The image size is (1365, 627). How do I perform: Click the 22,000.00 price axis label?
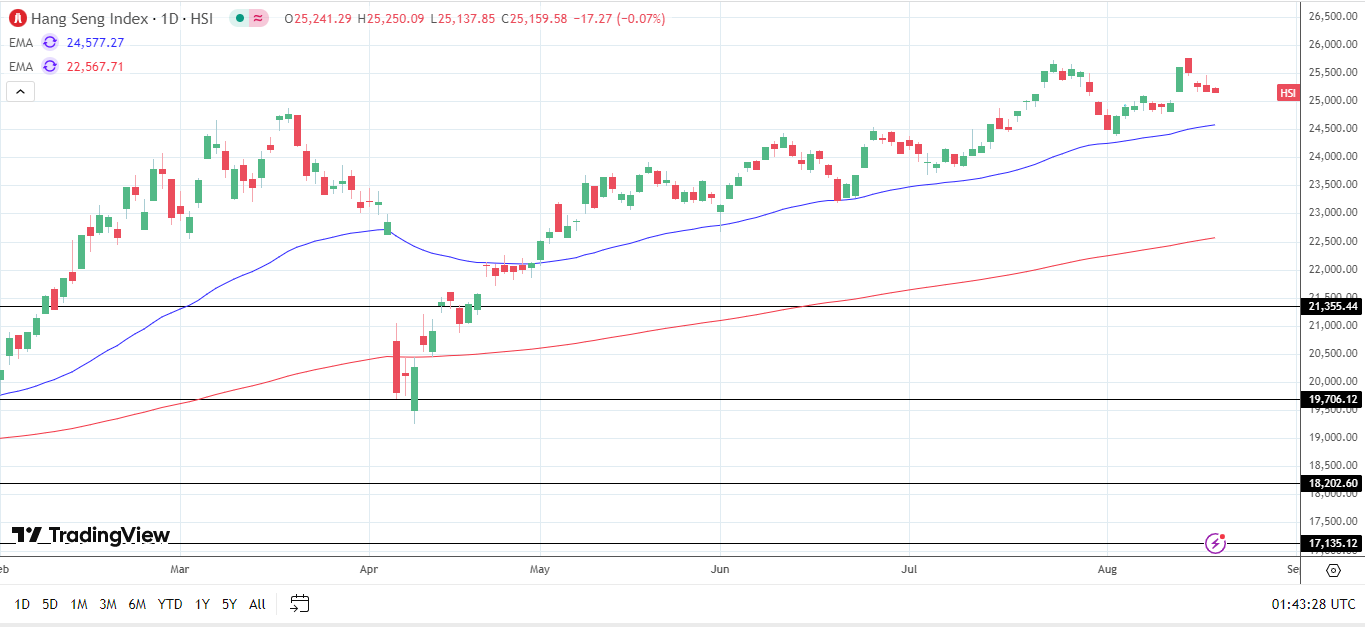1333,269
